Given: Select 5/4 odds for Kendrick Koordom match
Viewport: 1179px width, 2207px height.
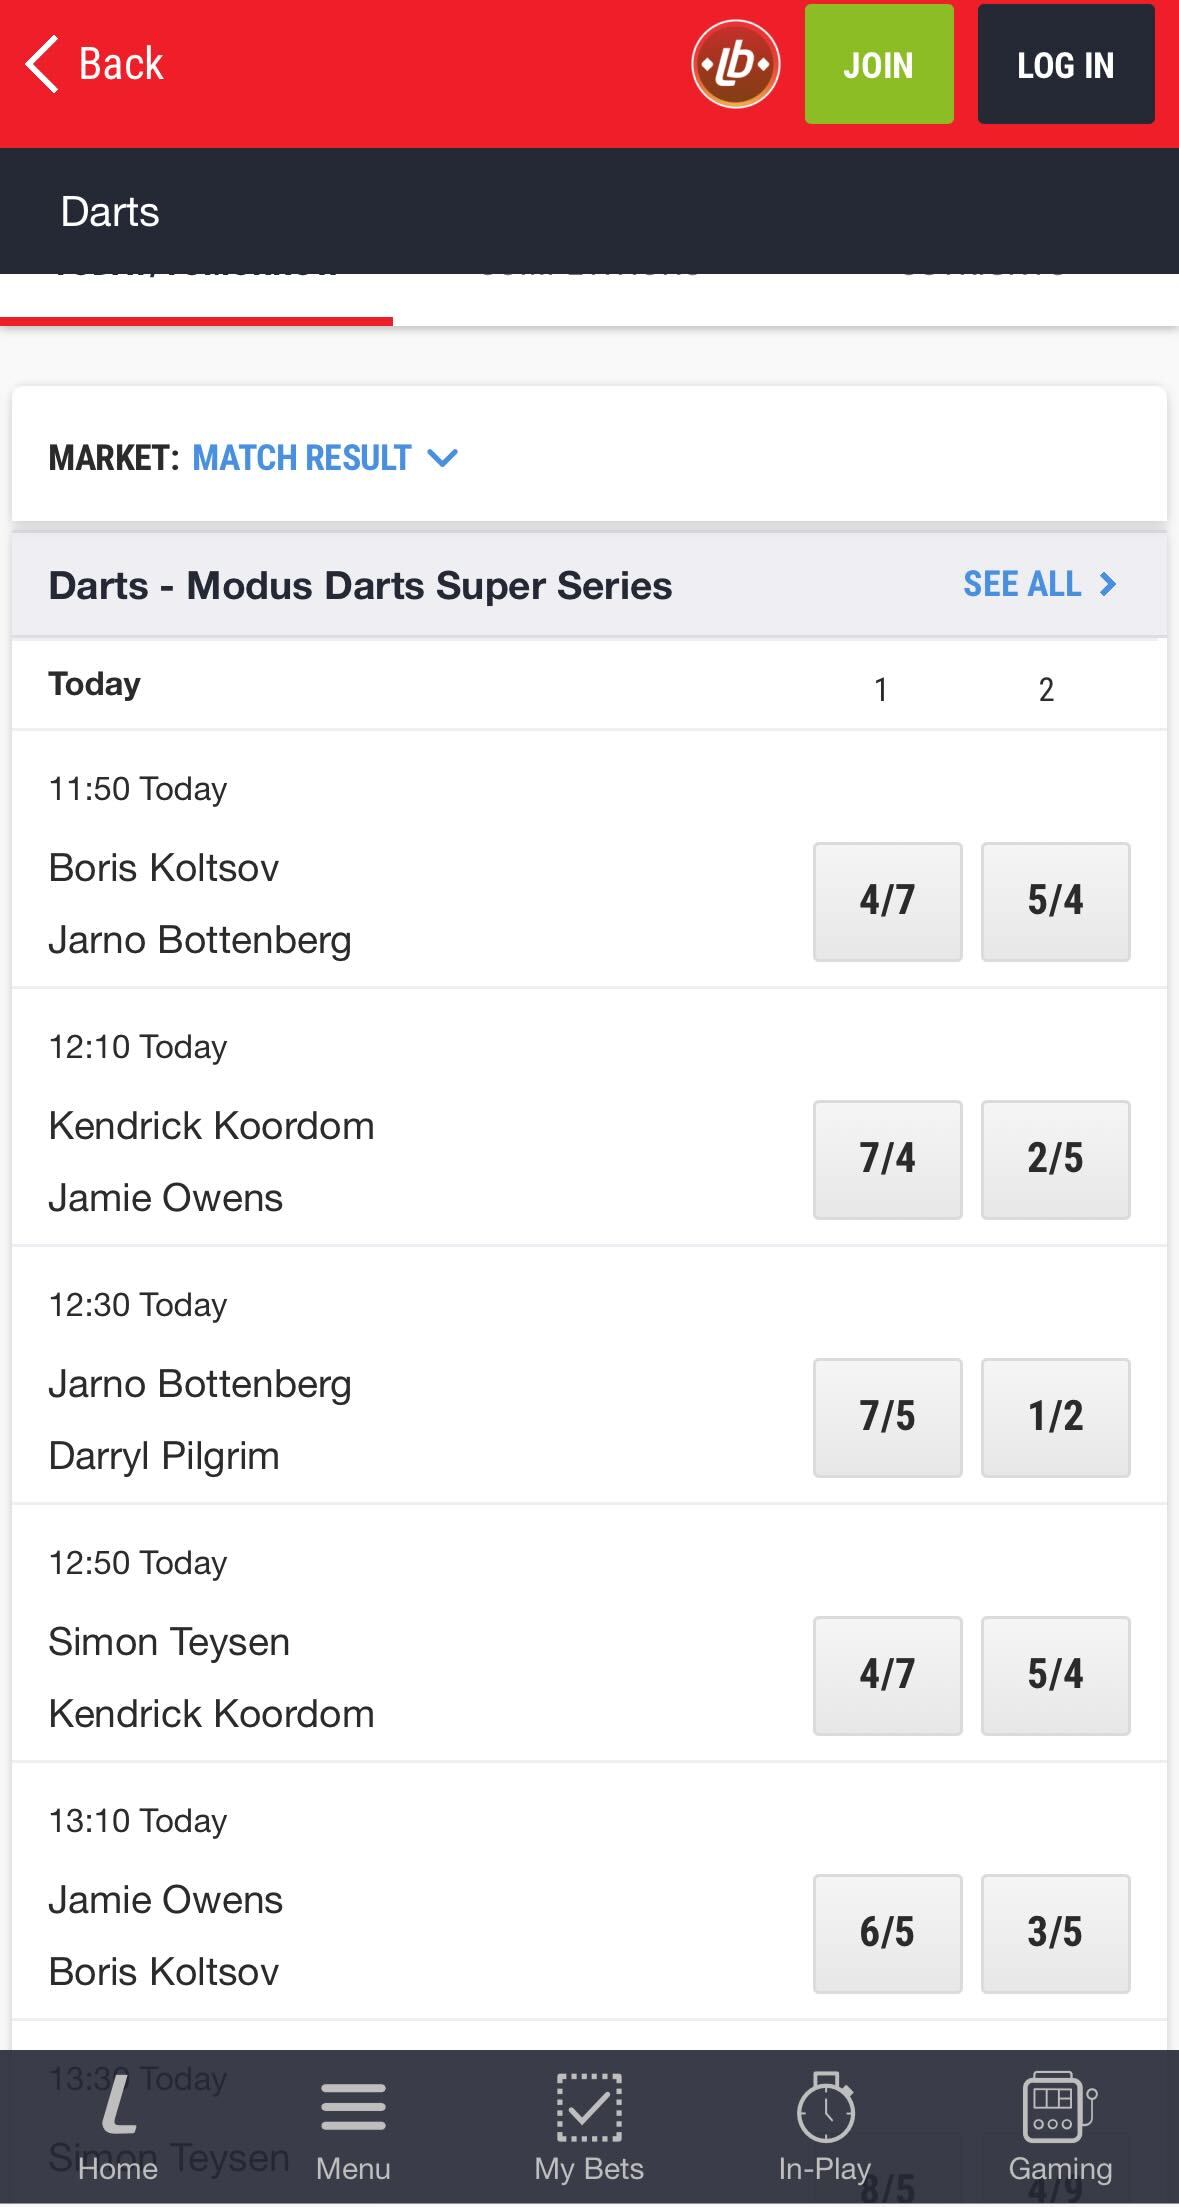Looking at the screenshot, I should click(1055, 1675).
